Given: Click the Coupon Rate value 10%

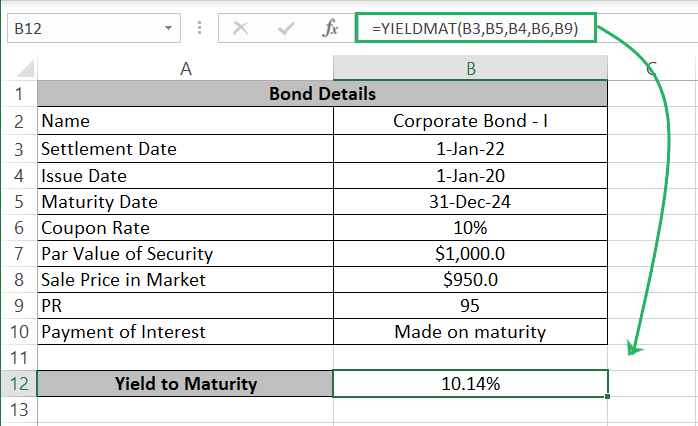Looking at the screenshot, I should [470, 227].
